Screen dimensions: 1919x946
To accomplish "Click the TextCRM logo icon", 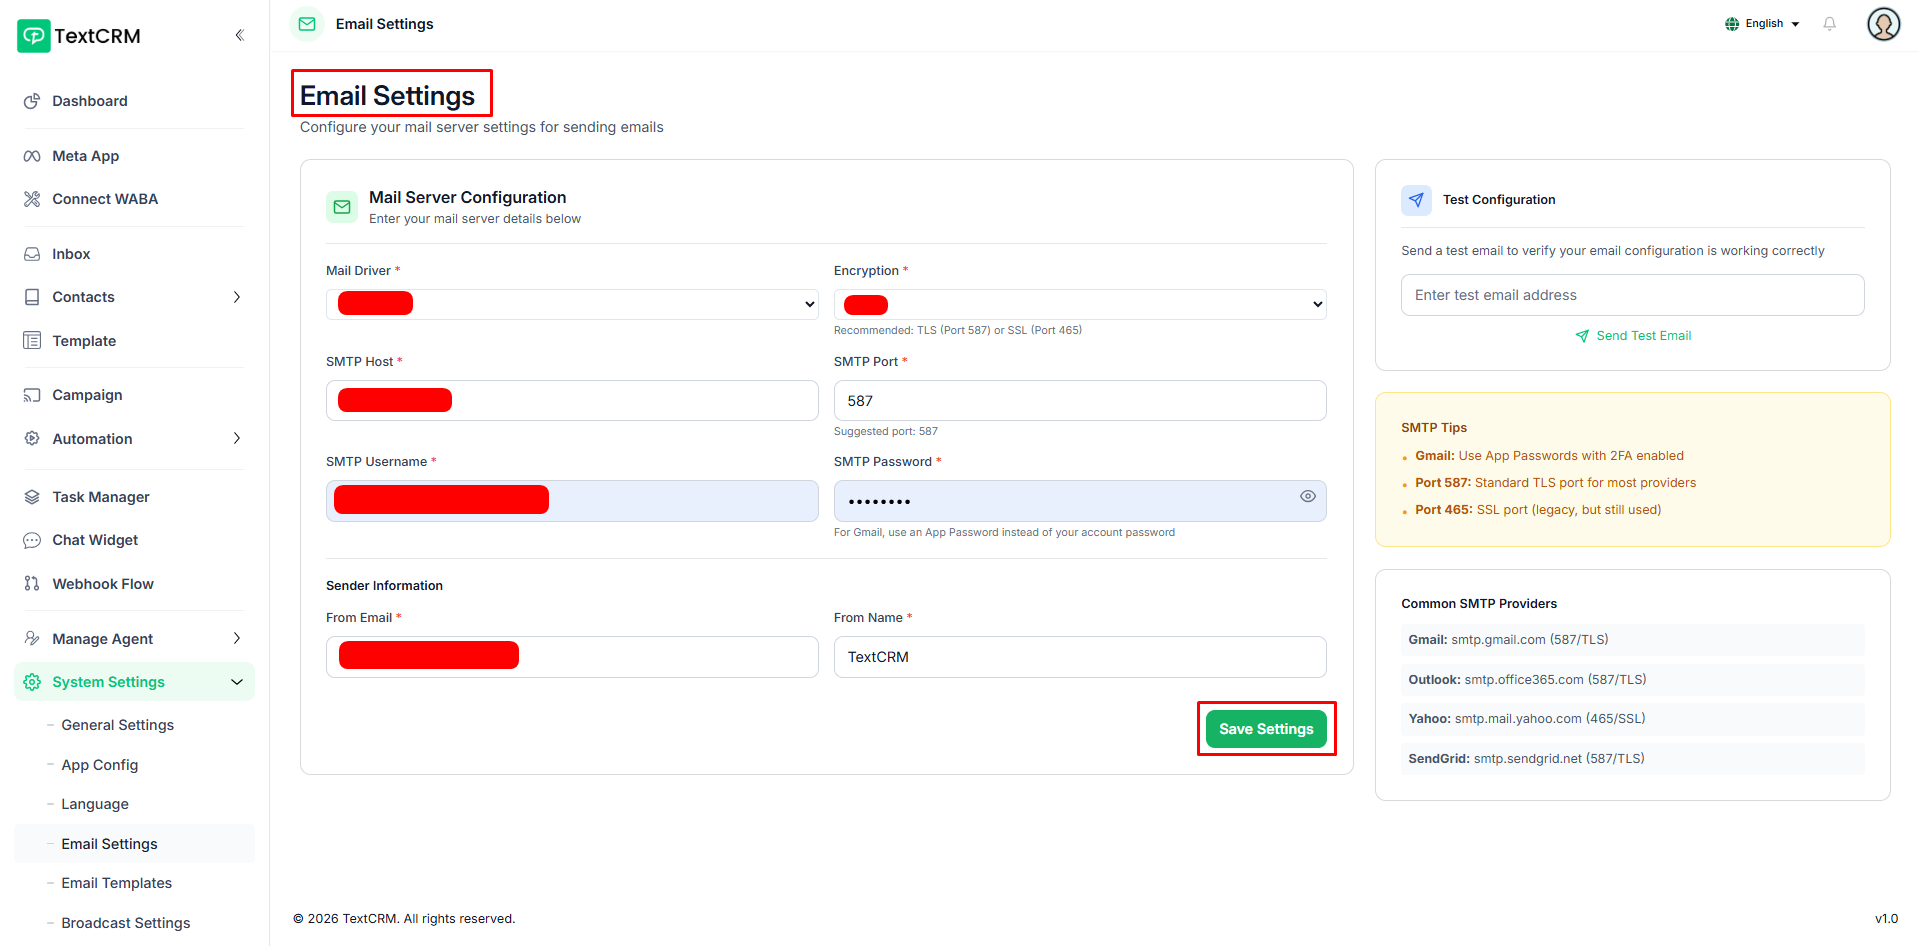I will pos(33,36).
